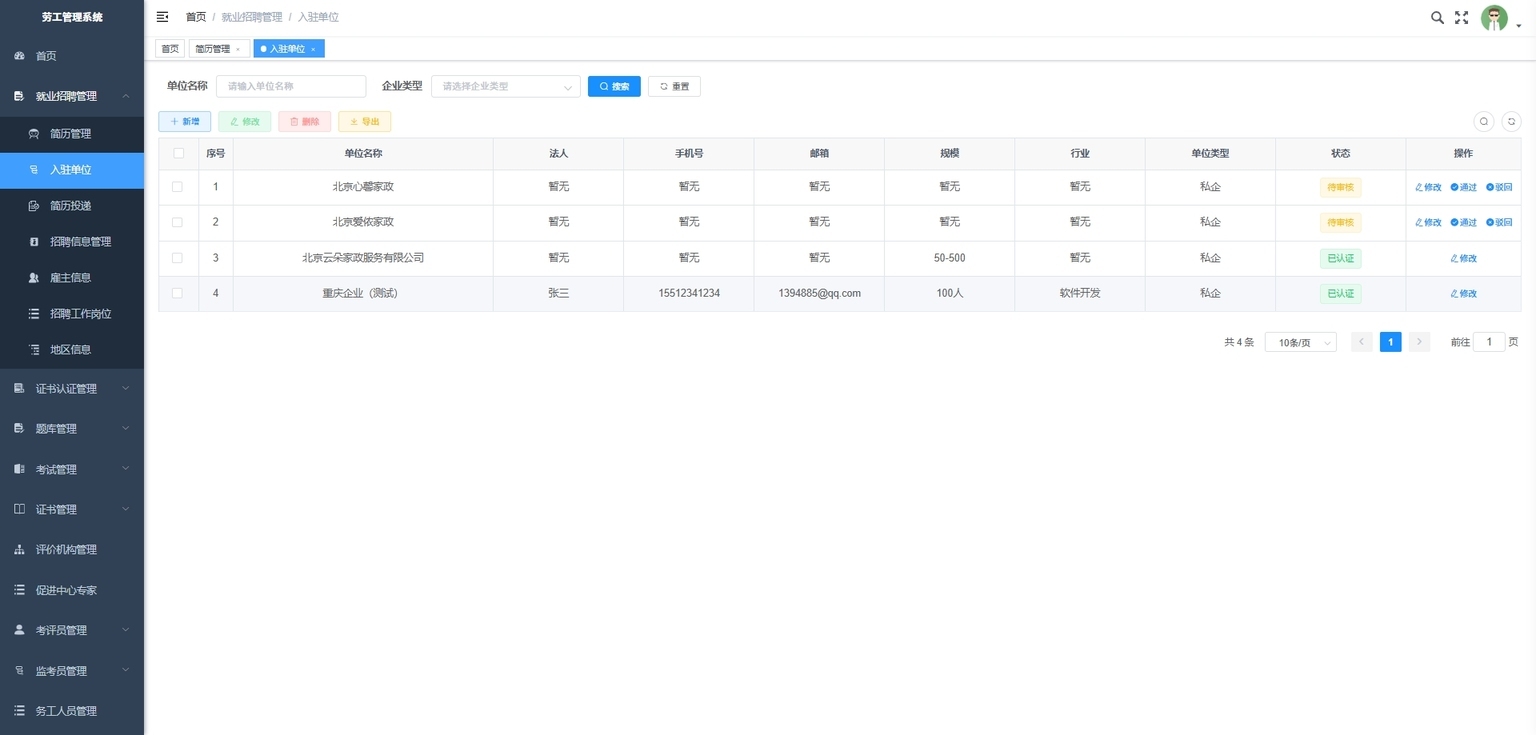The height and width of the screenshot is (735, 1536).
Task: Toggle fullscreen mode icon
Action: pyautogui.click(x=1461, y=17)
